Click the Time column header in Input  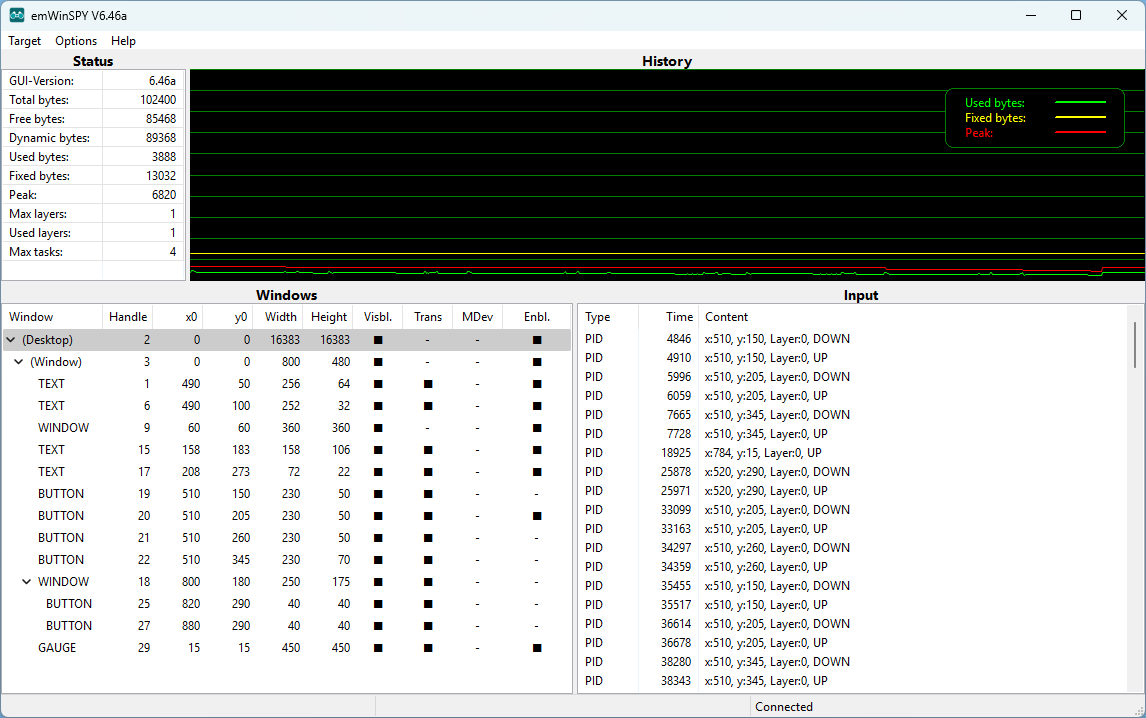tap(679, 317)
